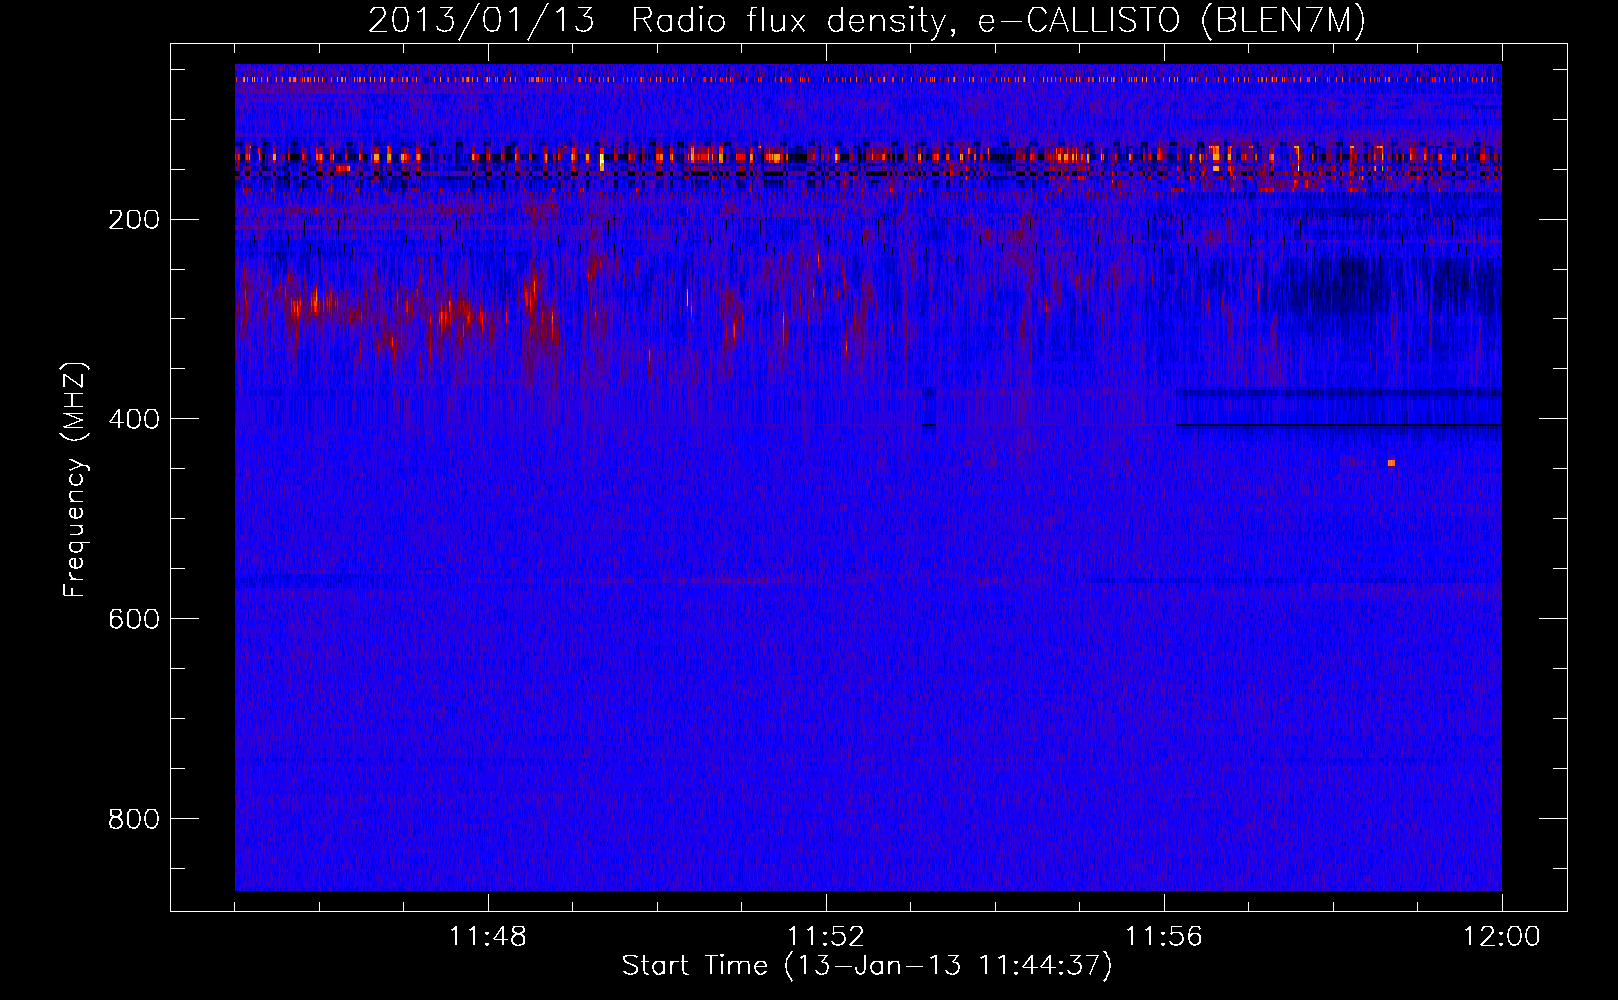The image size is (1618, 1000).
Task: Select the "Frequency (MHZ)" y-axis label
Action: (x=75, y=480)
